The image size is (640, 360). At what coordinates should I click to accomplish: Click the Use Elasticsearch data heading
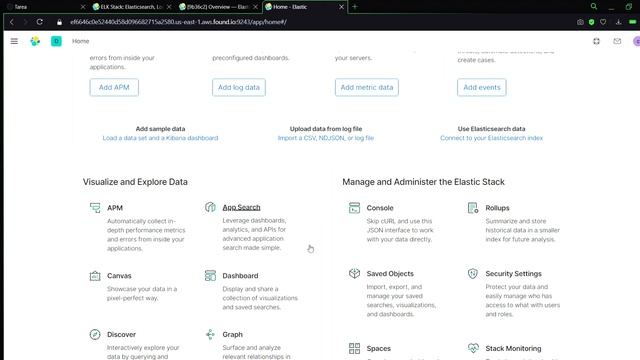point(491,129)
